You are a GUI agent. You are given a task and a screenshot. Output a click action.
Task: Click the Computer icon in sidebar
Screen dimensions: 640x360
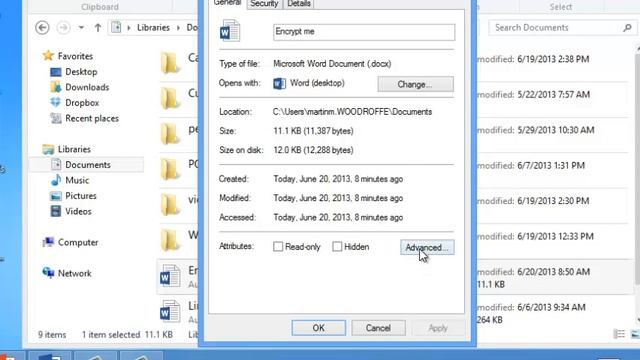pyautogui.click(x=48, y=242)
